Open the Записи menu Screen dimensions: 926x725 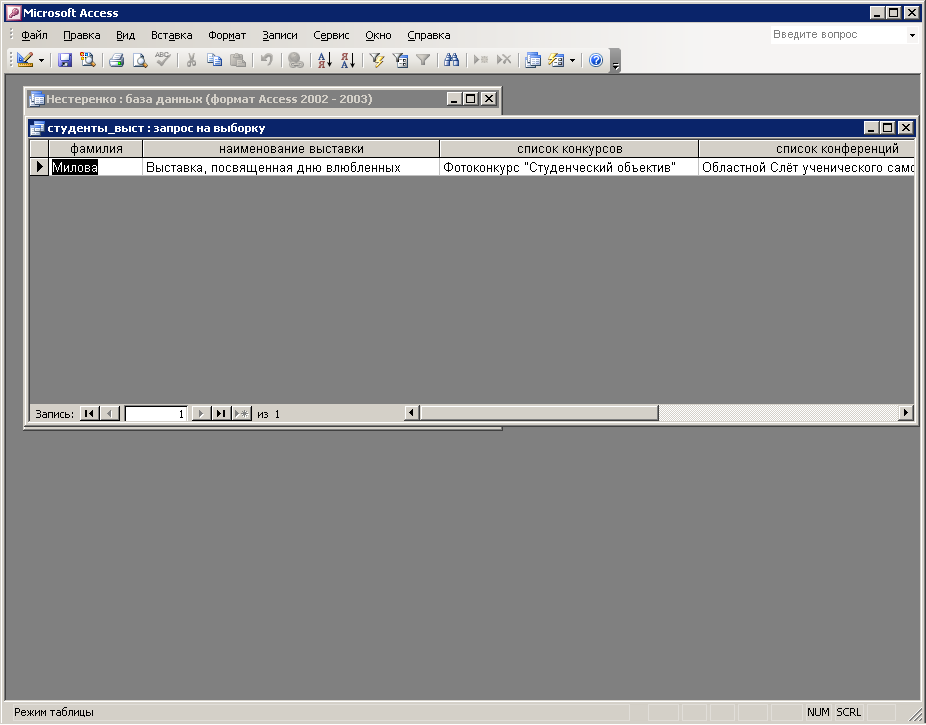coord(280,35)
